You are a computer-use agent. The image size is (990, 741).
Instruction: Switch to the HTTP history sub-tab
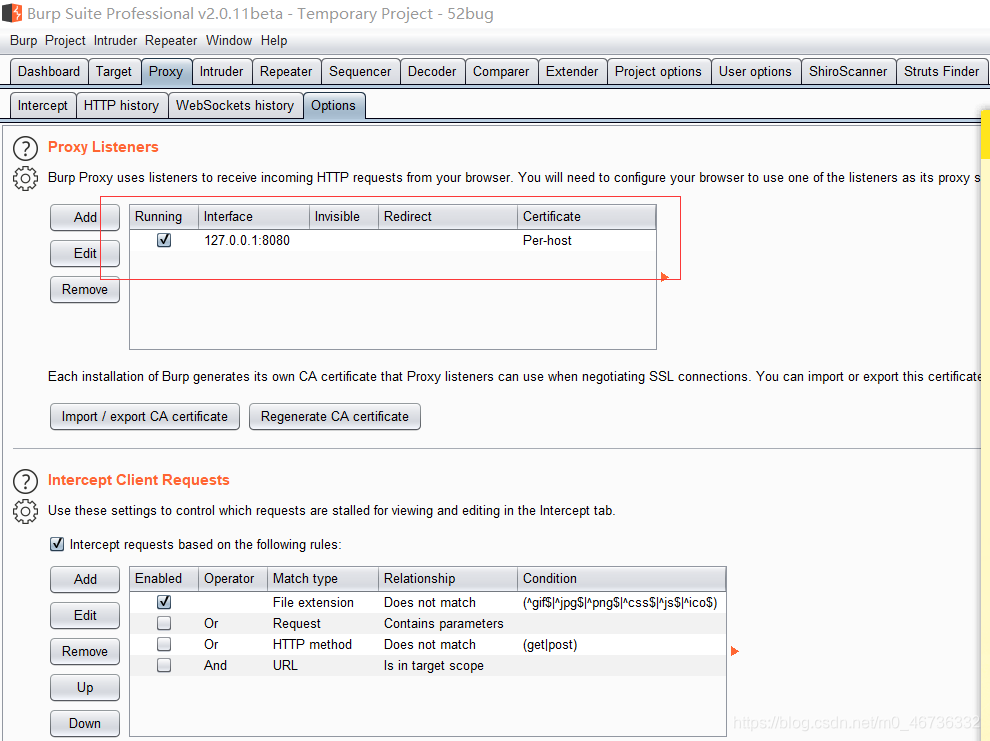point(121,105)
